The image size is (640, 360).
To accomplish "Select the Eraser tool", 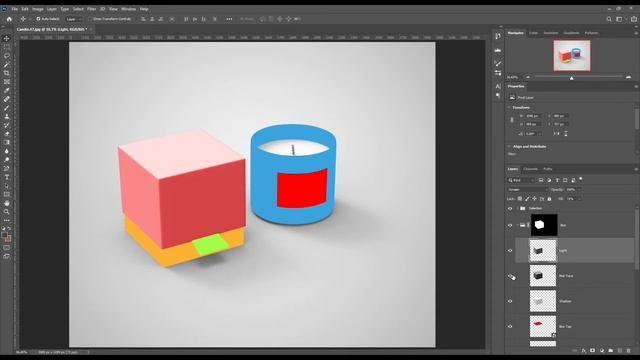I will coord(7,134).
